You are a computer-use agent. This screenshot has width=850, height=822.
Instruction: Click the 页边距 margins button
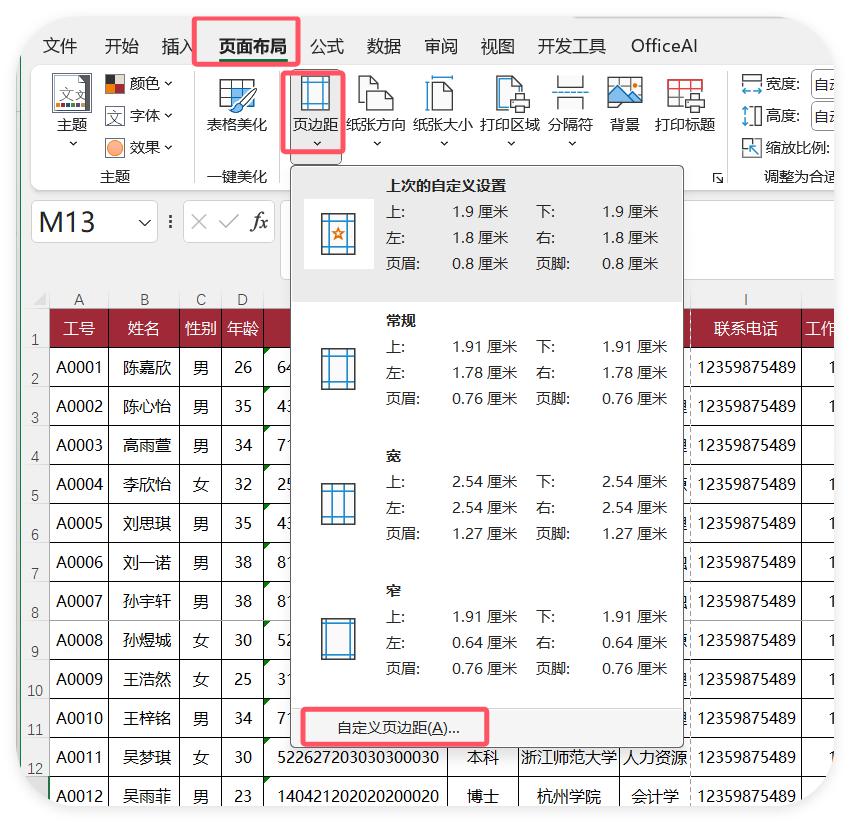pyautogui.click(x=315, y=111)
